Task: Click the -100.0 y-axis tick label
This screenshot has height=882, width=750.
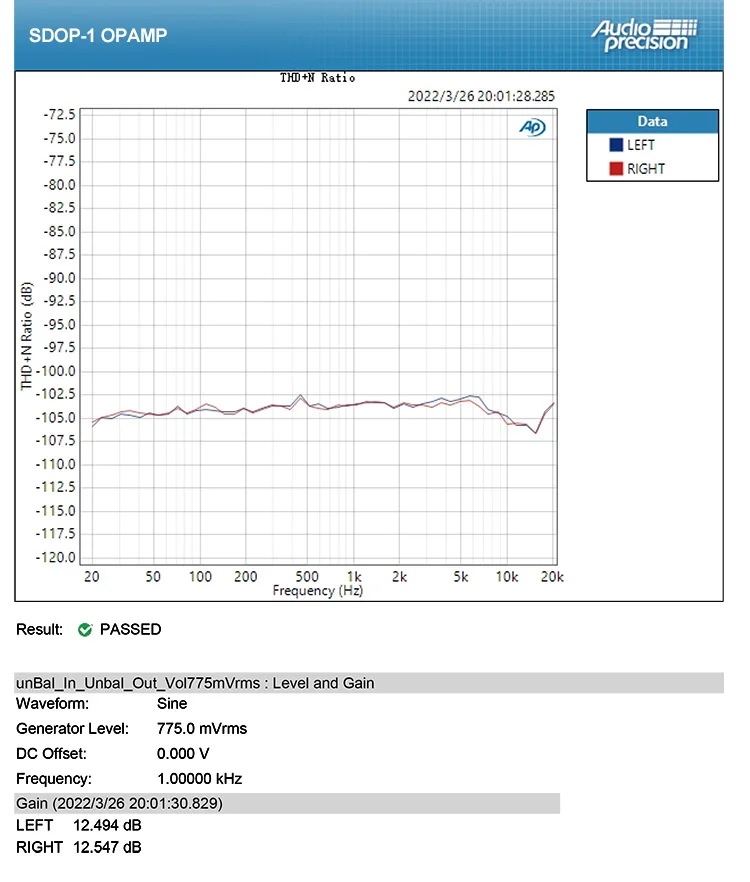Action: 56,371
